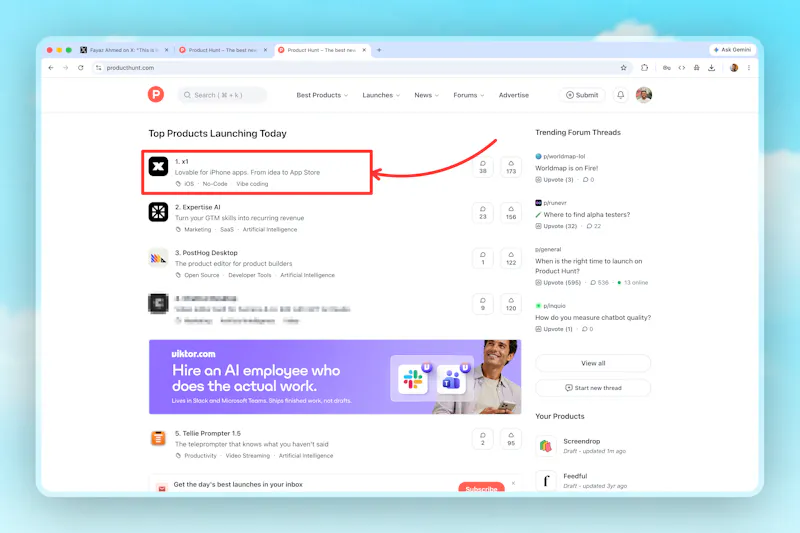Dismiss the newsletter signup banner
800x533 pixels.
513,483
